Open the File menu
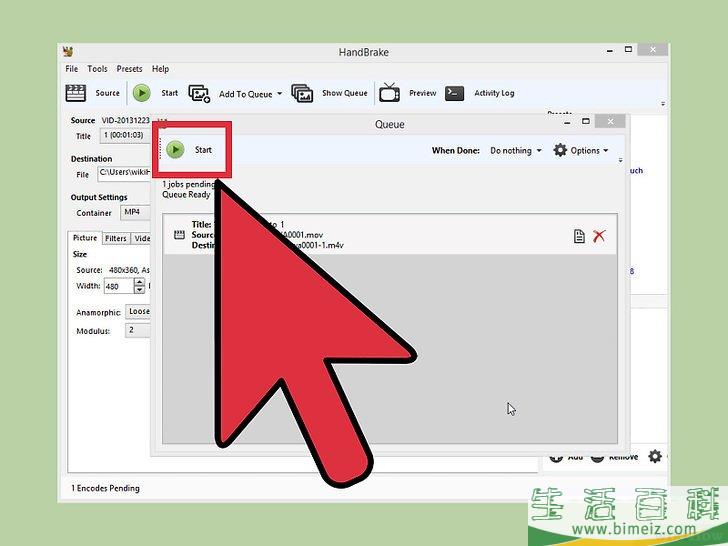This screenshot has width=728, height=546. pos(72,69)
